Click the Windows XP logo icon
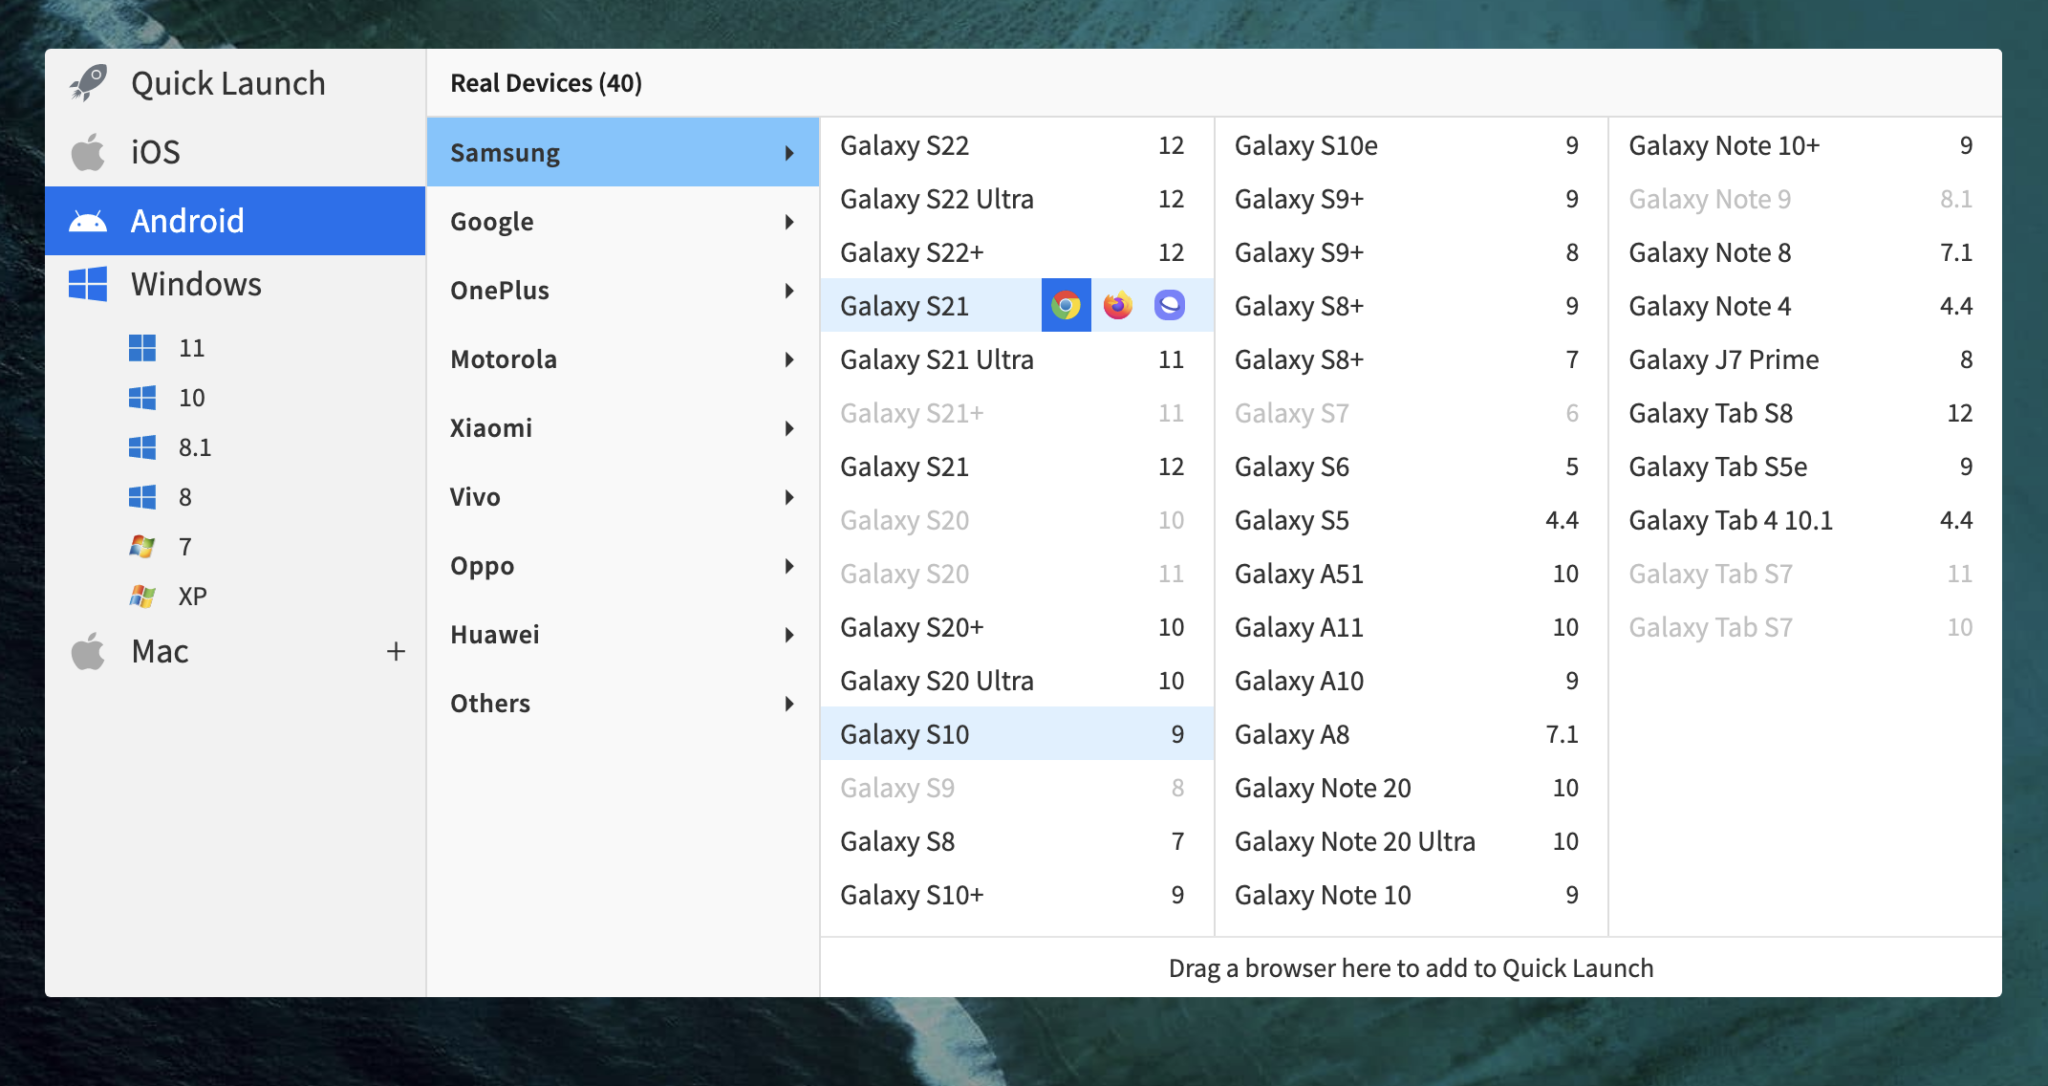The height and width of the screenshot is (1086, 2048). tap(142, 595)
